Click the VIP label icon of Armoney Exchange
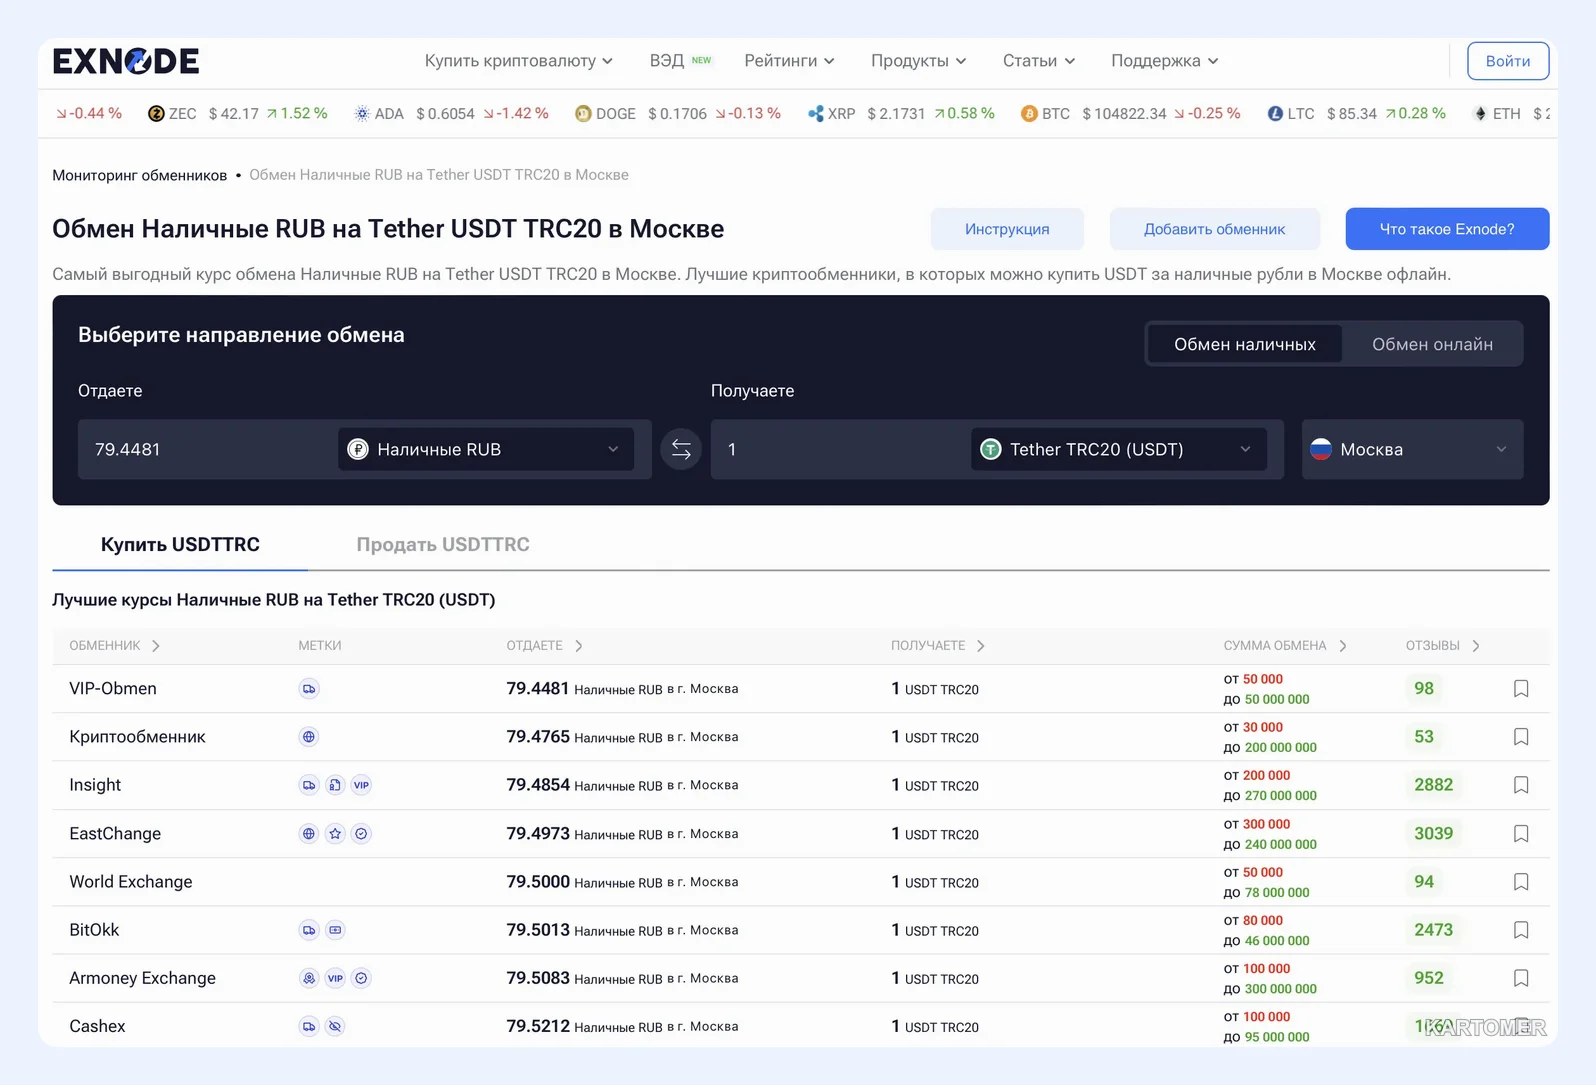This screenshot has height=1085, width=1596. coord(335,978)
